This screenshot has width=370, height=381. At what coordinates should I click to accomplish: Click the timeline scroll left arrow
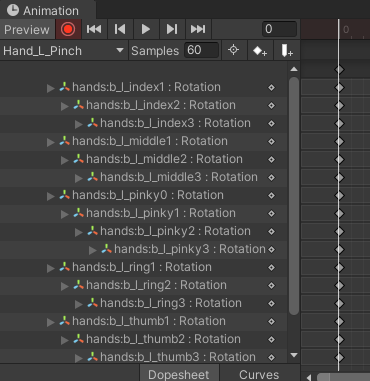(309, 377)
